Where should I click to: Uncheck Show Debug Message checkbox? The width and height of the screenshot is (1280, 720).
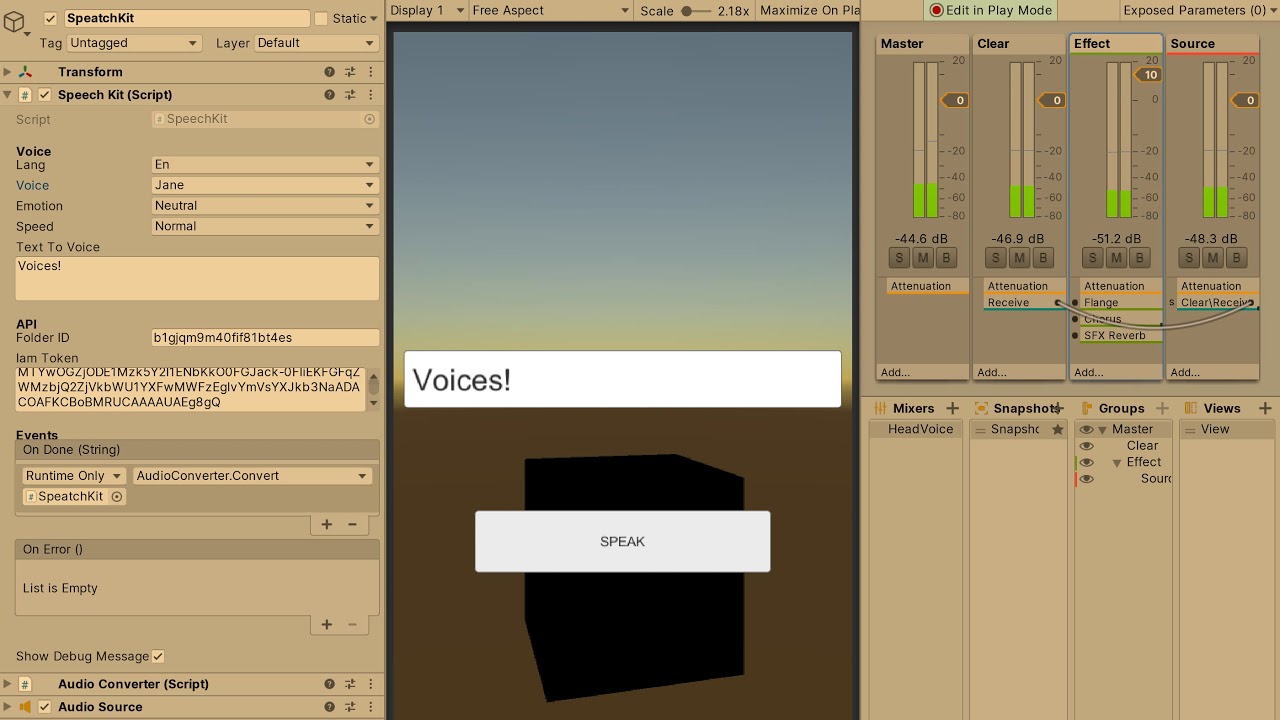point(158,656)
